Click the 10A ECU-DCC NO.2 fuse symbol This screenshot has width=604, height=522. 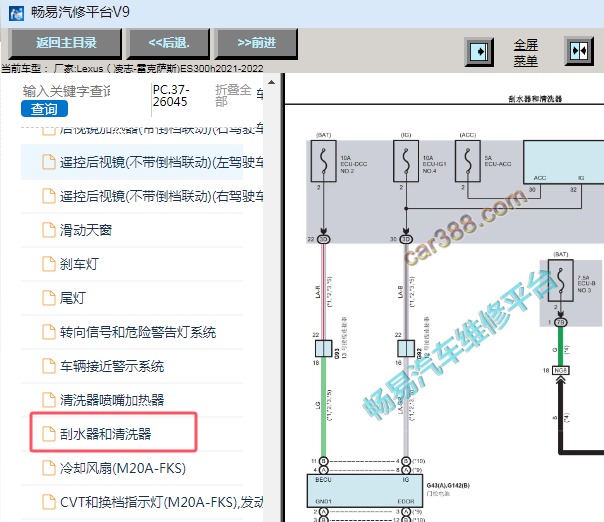(324, 161)
